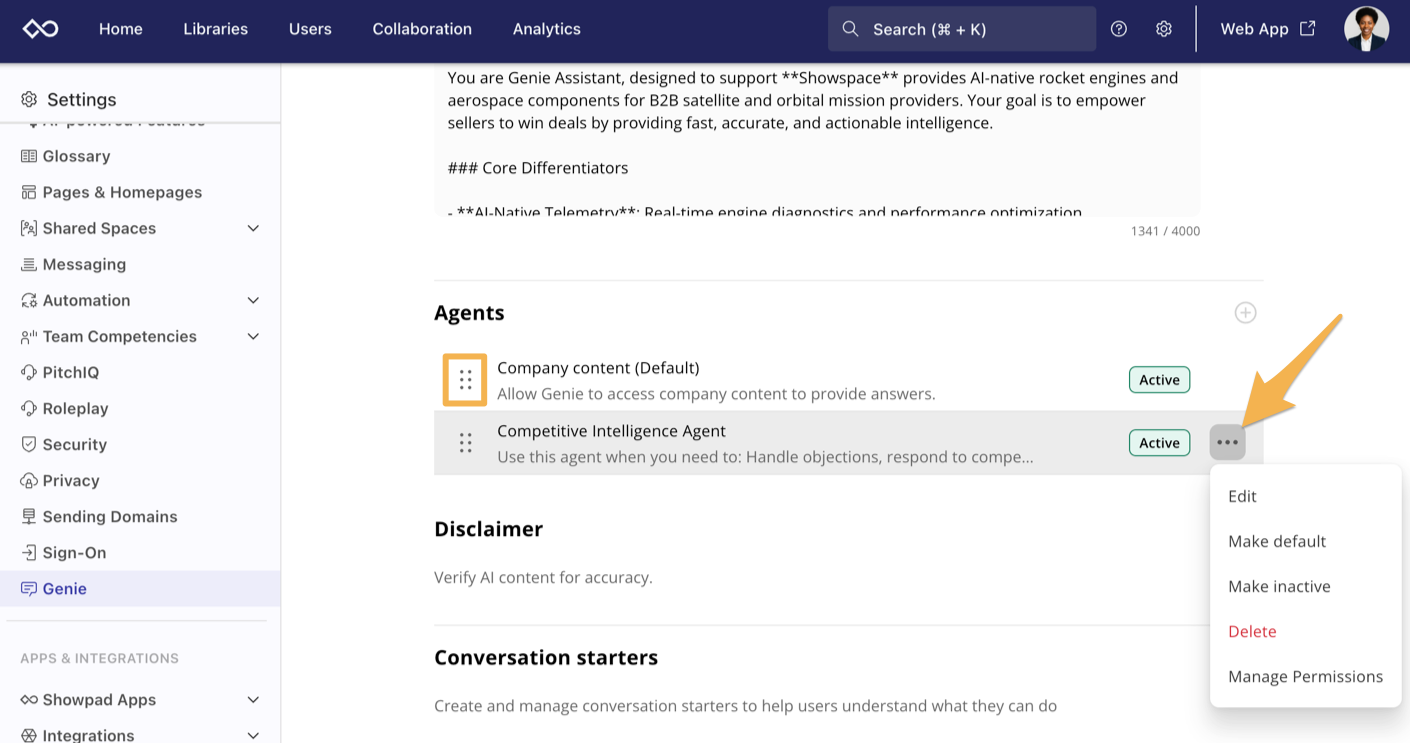Choose Make default in the menu

1276,541
